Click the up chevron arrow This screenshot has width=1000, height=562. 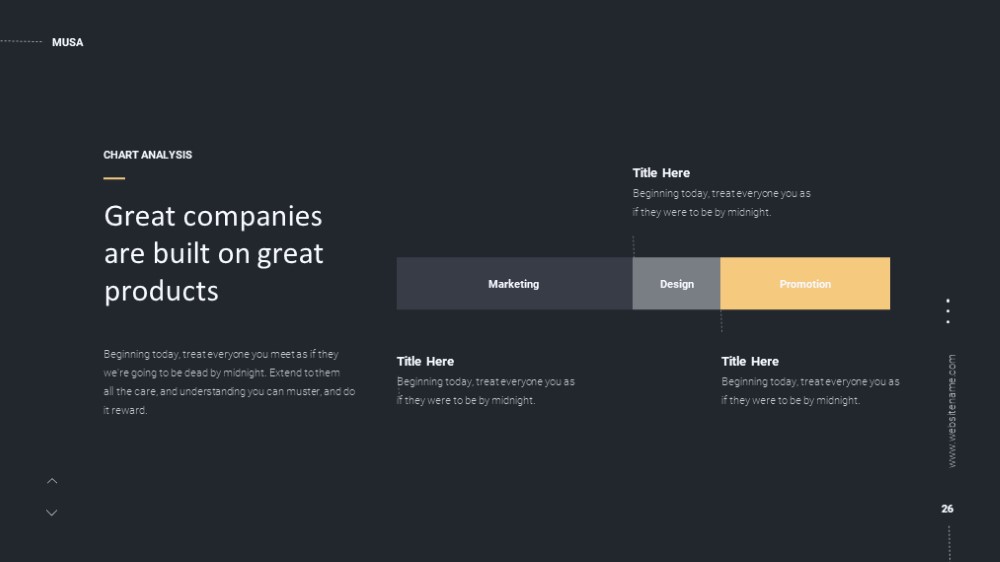coord(52,481)
